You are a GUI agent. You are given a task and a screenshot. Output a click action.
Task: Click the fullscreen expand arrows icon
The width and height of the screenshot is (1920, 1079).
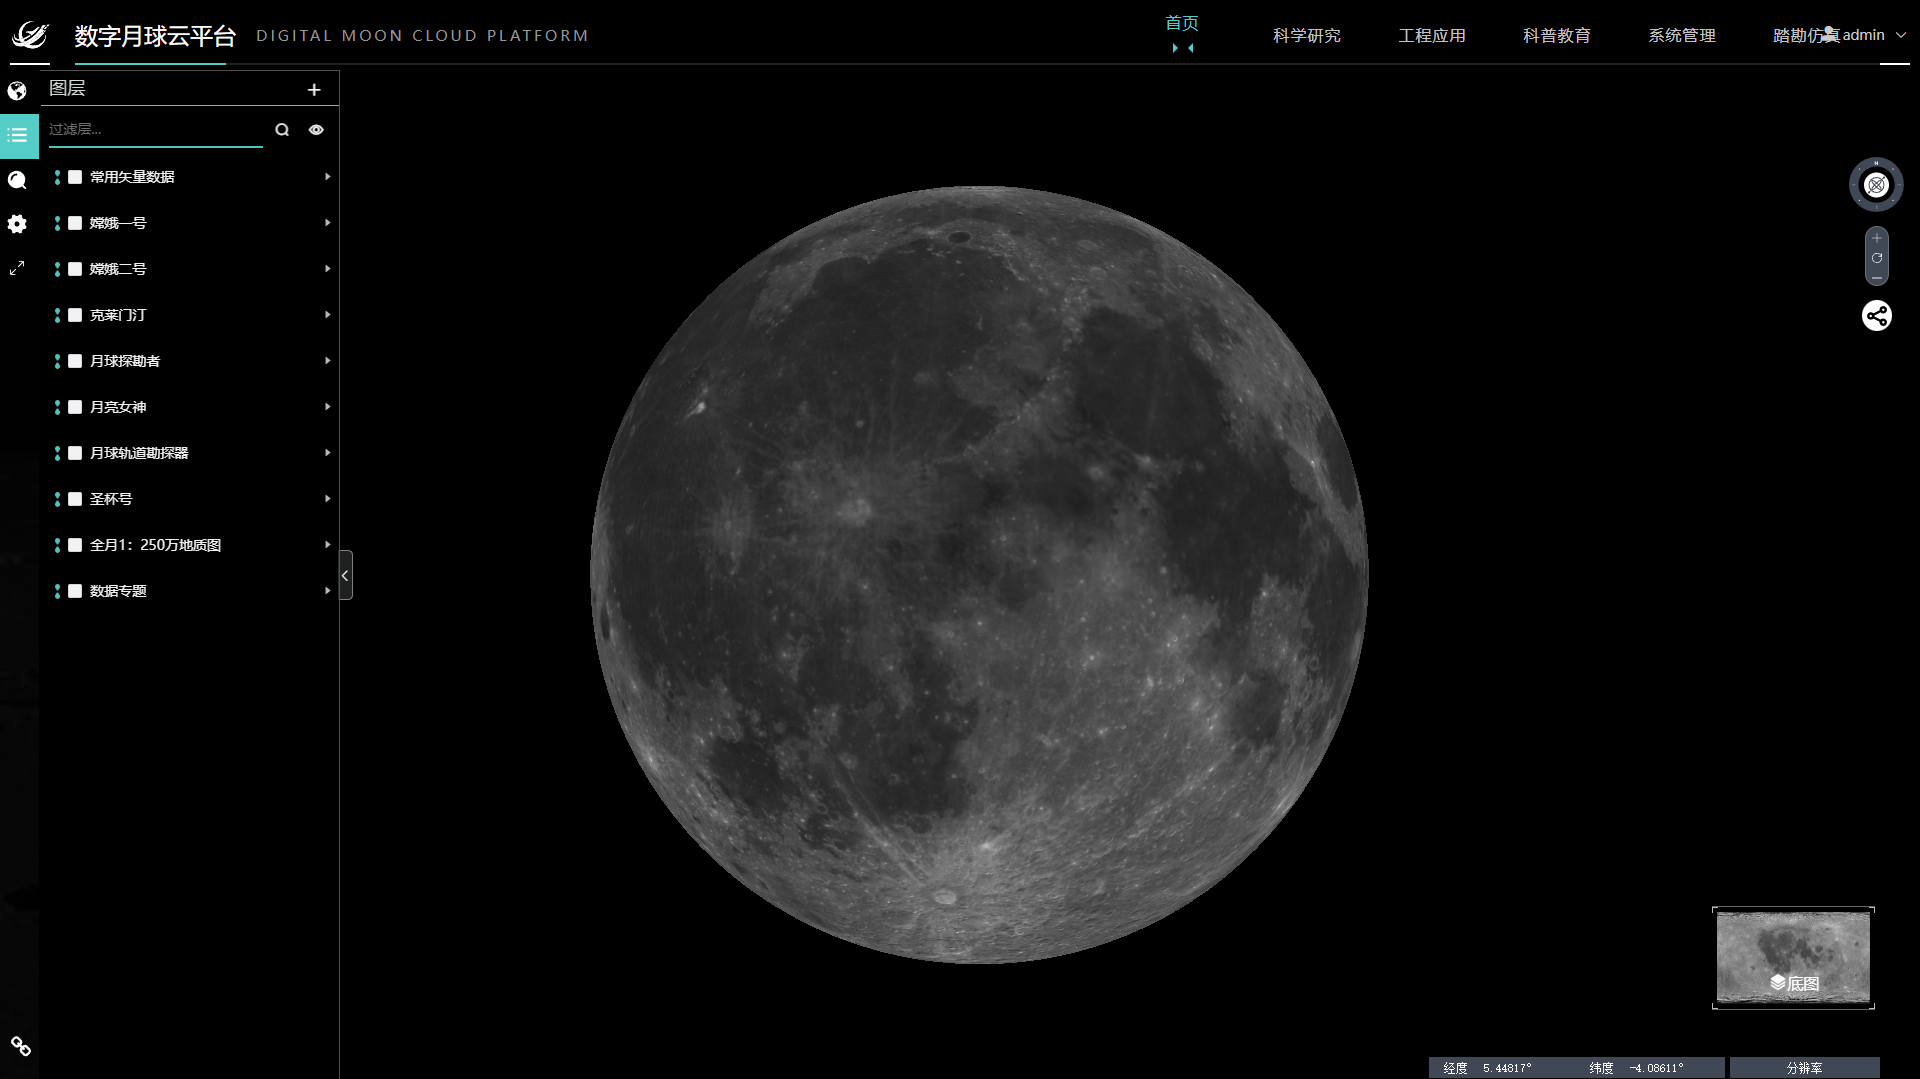tap(17, 268)
